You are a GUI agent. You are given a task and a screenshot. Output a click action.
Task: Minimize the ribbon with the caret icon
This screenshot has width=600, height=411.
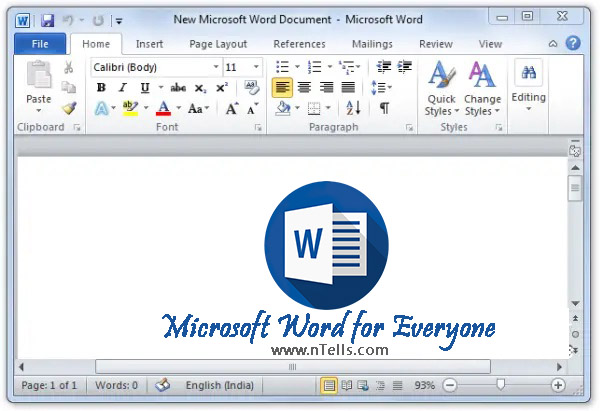tap(553, 44)
